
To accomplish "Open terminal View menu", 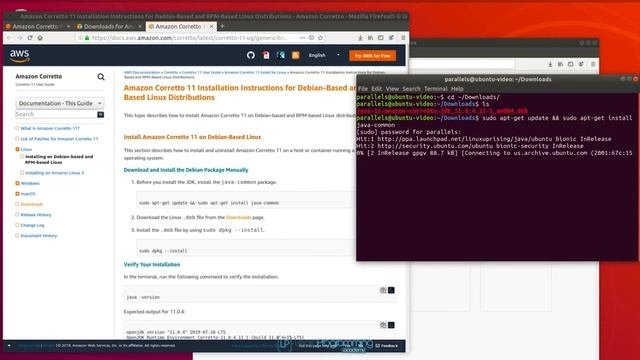I will 392,89.
